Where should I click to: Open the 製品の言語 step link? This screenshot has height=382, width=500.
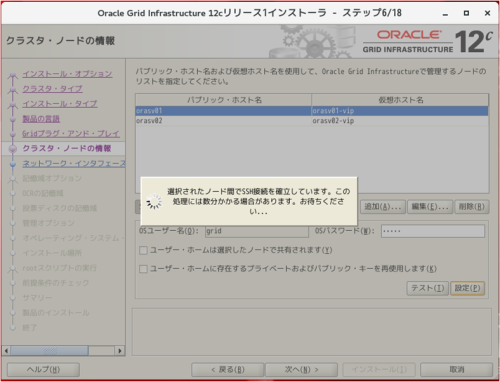click(41, 119)
